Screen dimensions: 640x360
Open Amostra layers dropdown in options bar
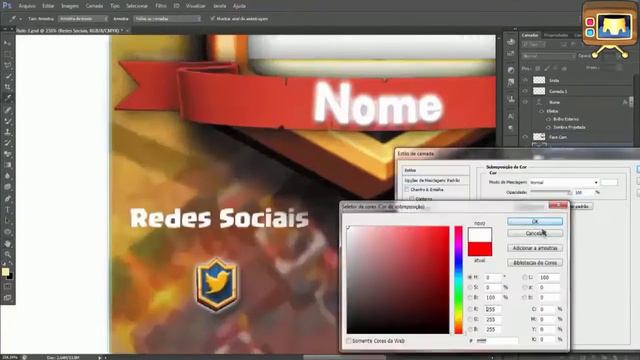click(x=167, y=19)
